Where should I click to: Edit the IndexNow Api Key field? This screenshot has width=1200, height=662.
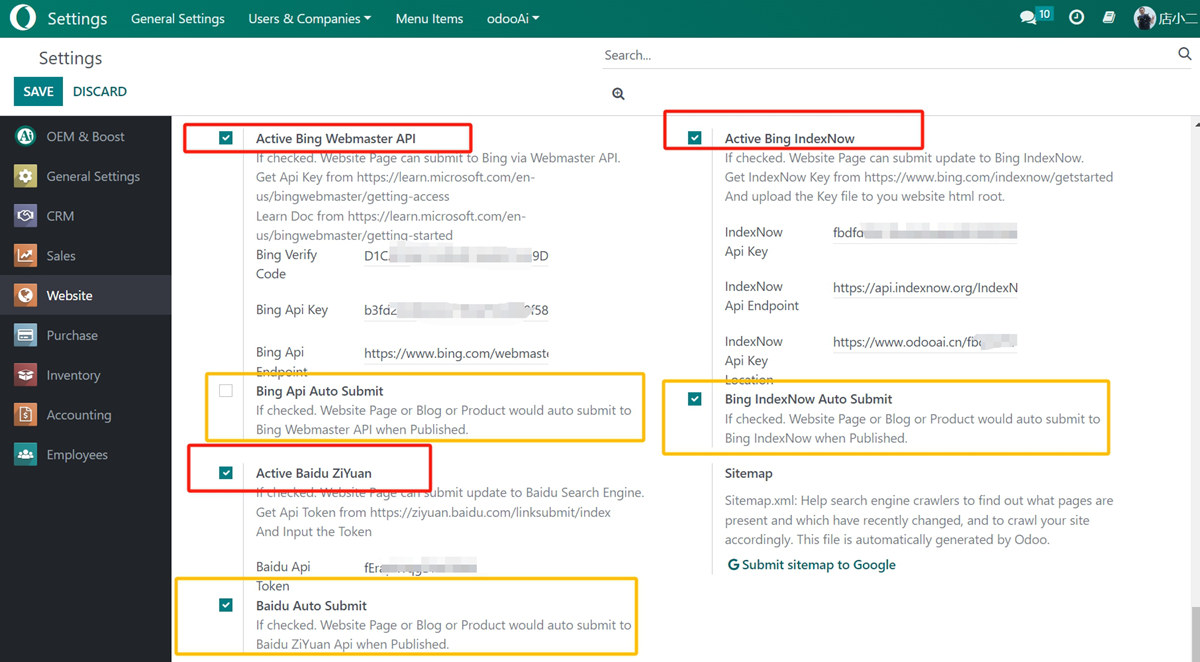(x=925, y=233)
